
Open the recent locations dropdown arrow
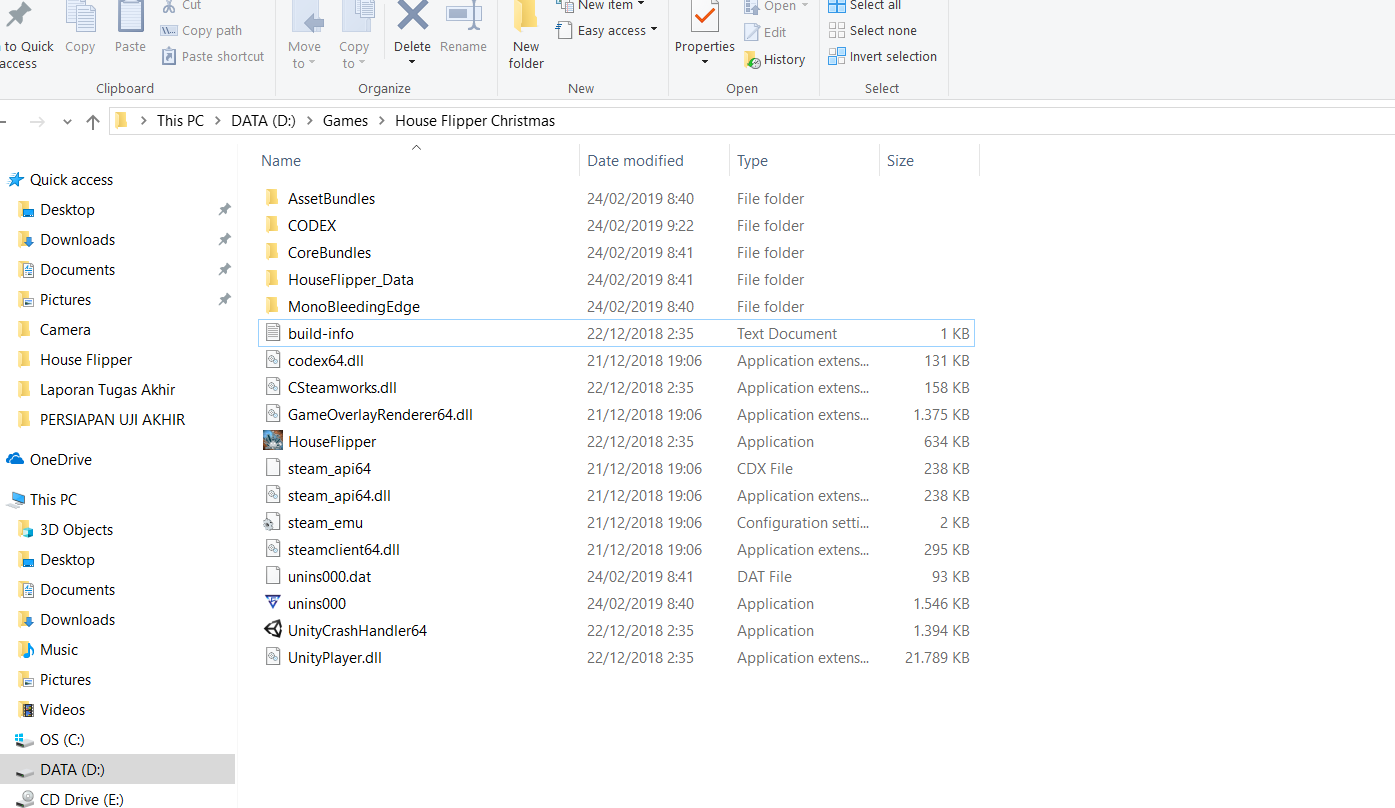tap(67, 121)
